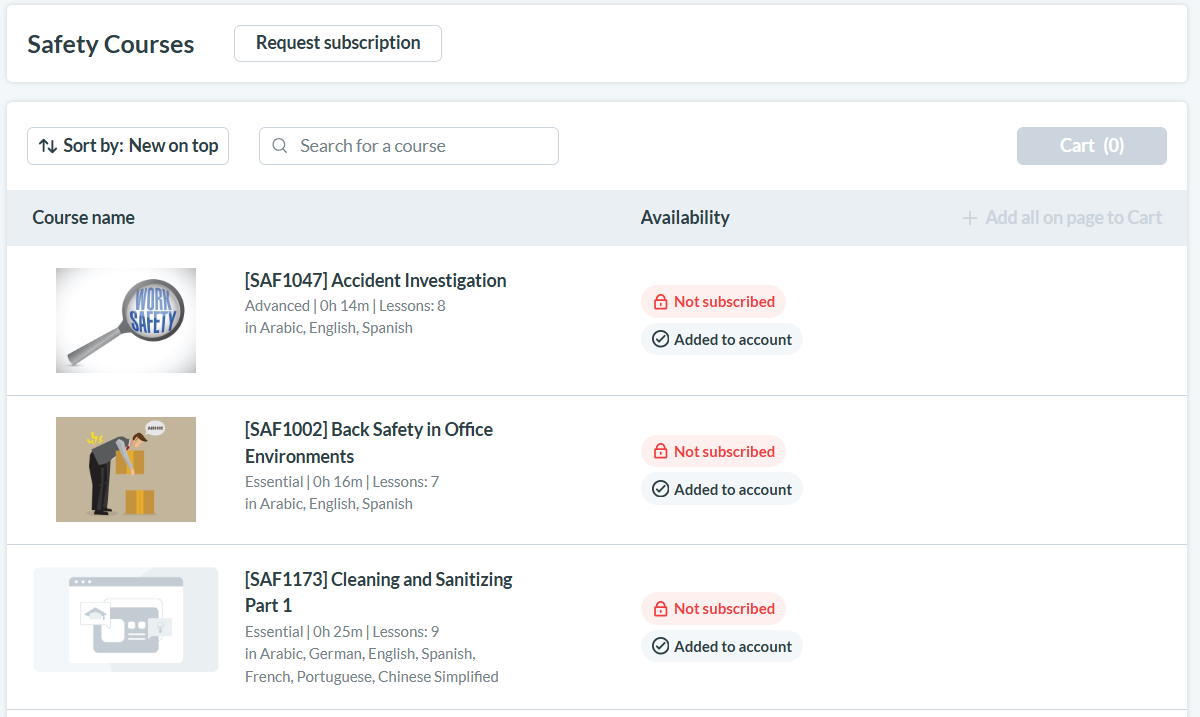Image resolution: width=1200 pixels, height=717 pixels.
Task: Open [SAF1047] Accident Investigation course
Action: (376, 281)
